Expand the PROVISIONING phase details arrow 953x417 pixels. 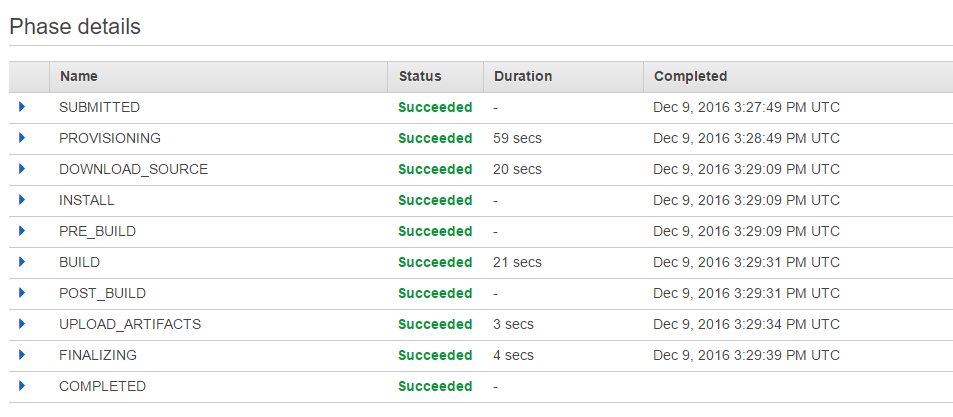pos(22,138)
